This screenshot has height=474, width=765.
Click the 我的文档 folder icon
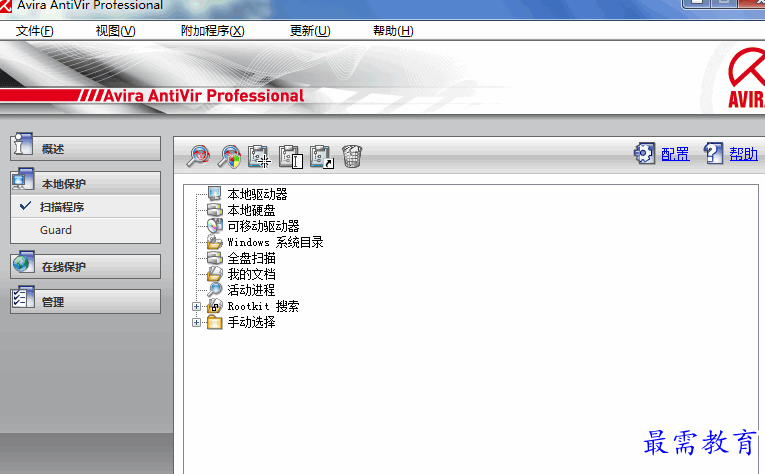click(215, 274)
